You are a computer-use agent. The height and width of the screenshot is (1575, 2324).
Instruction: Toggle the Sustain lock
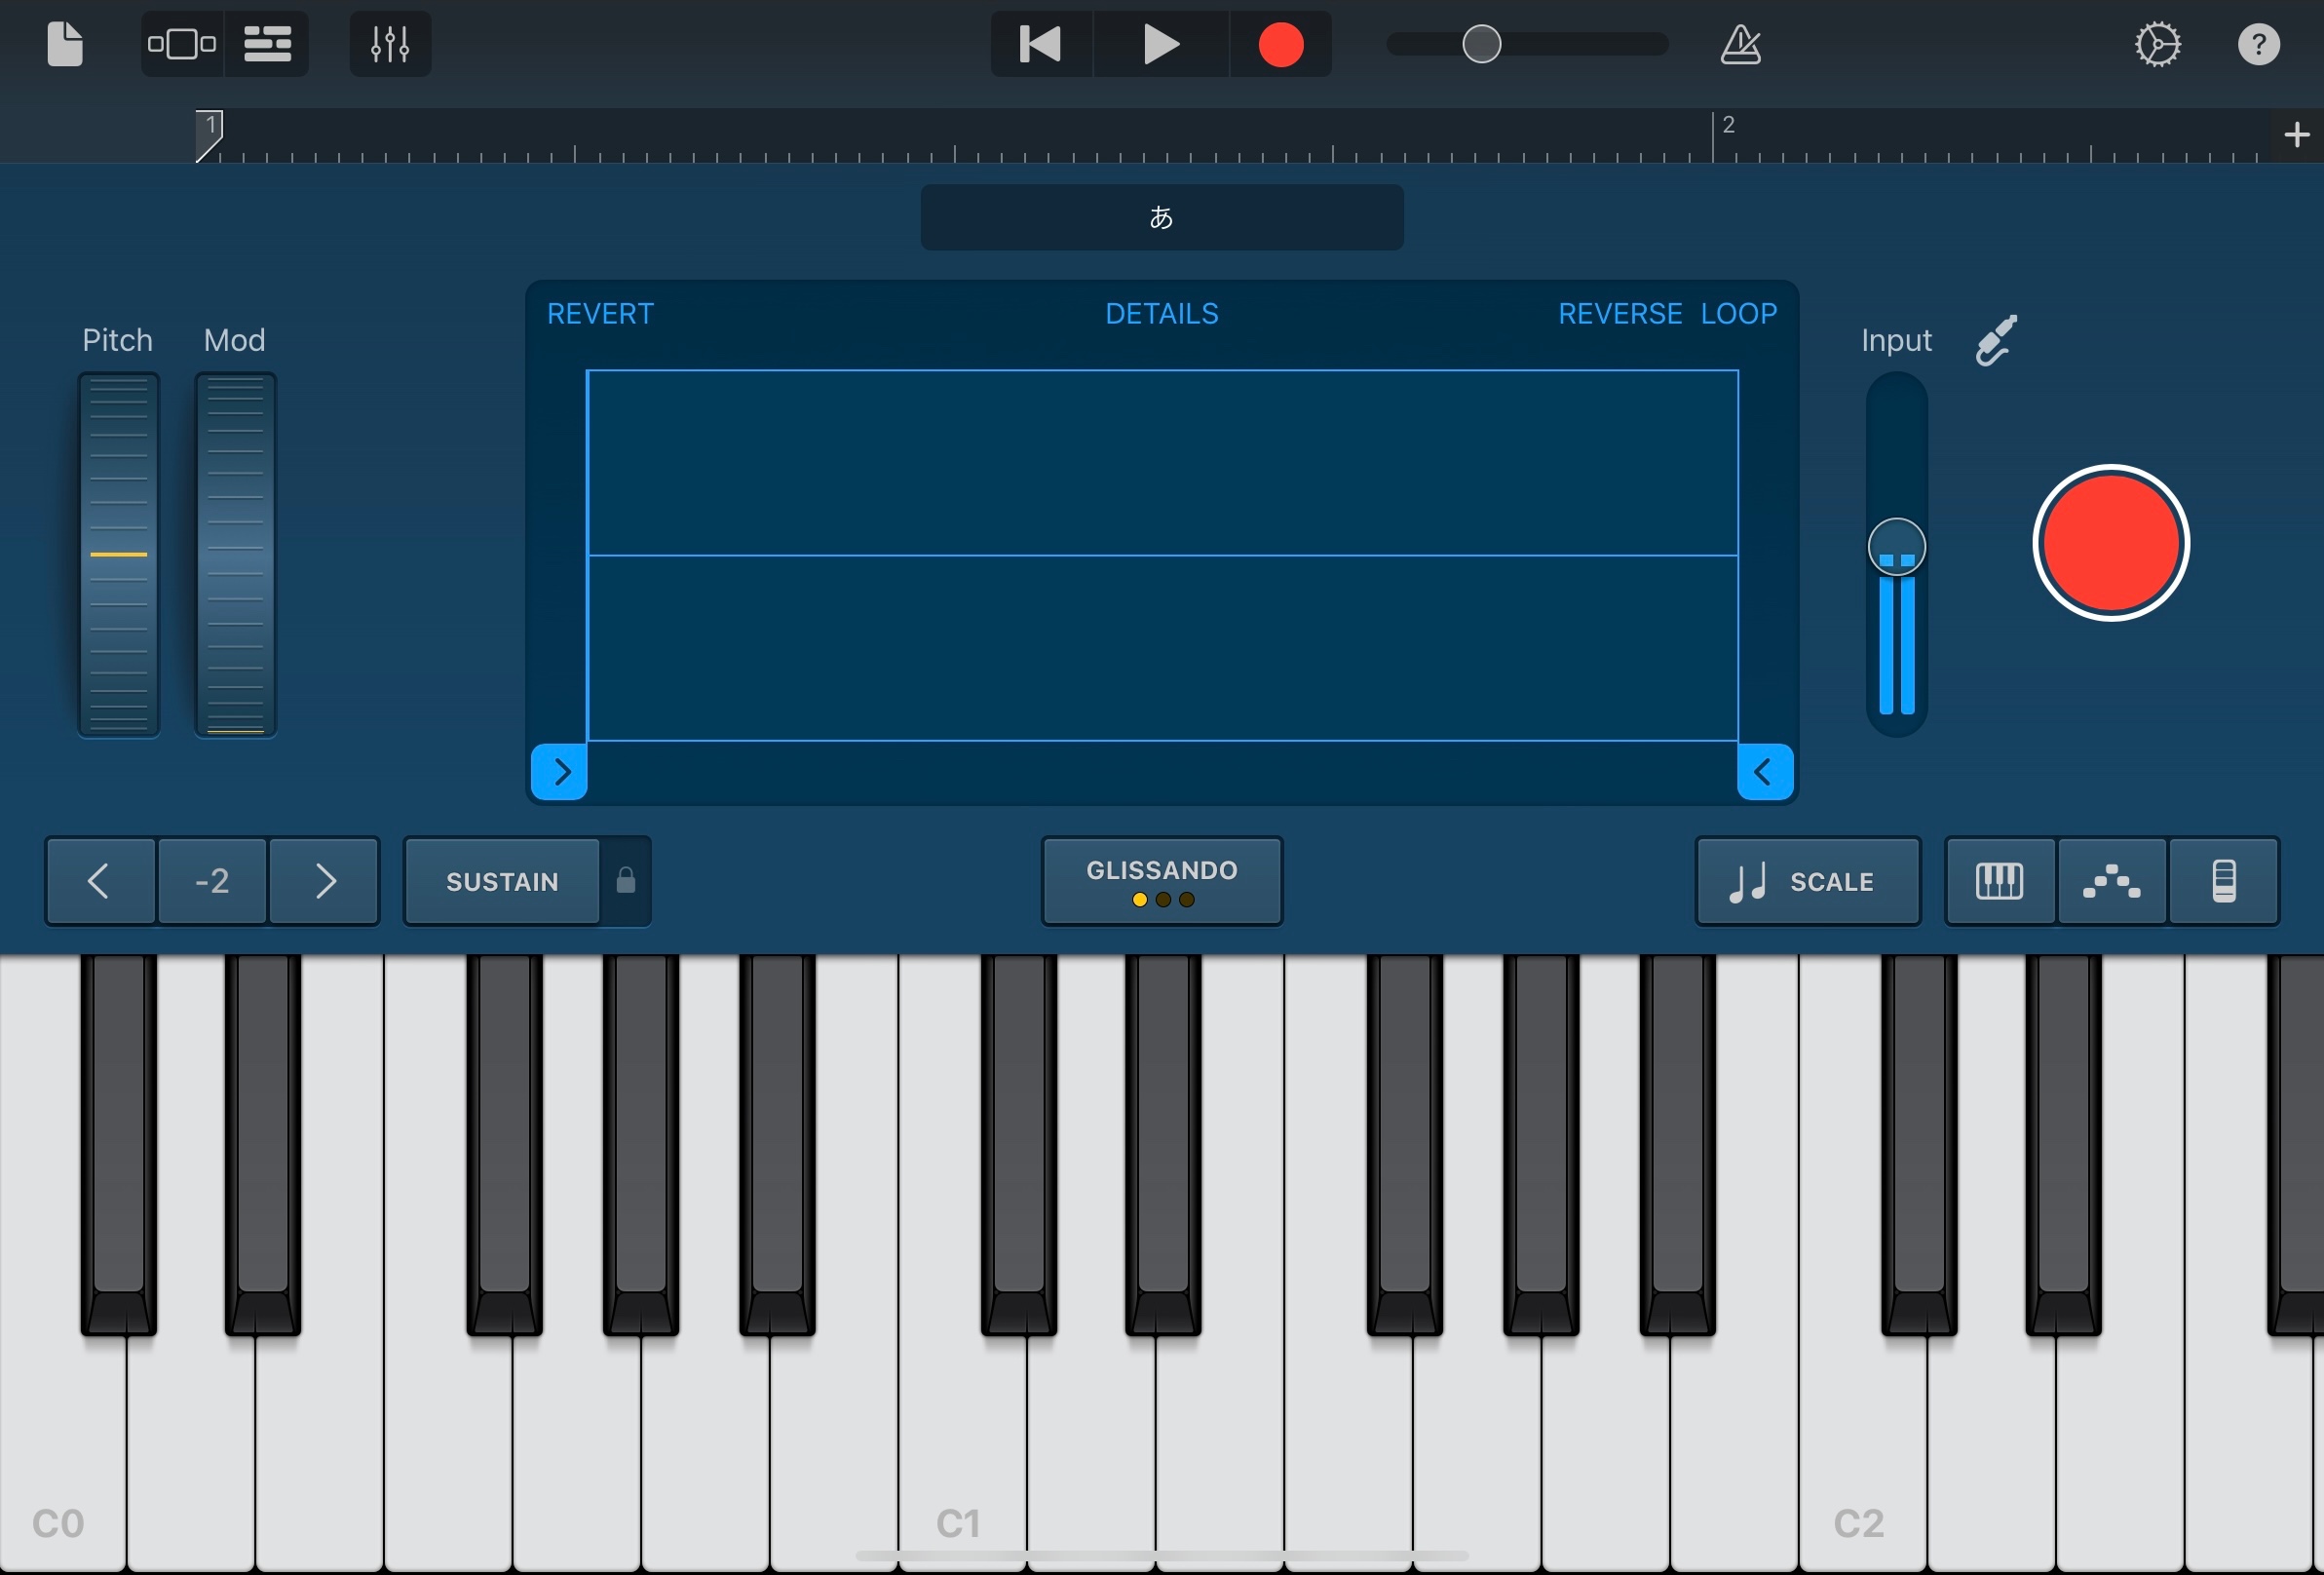coord(626,881)
